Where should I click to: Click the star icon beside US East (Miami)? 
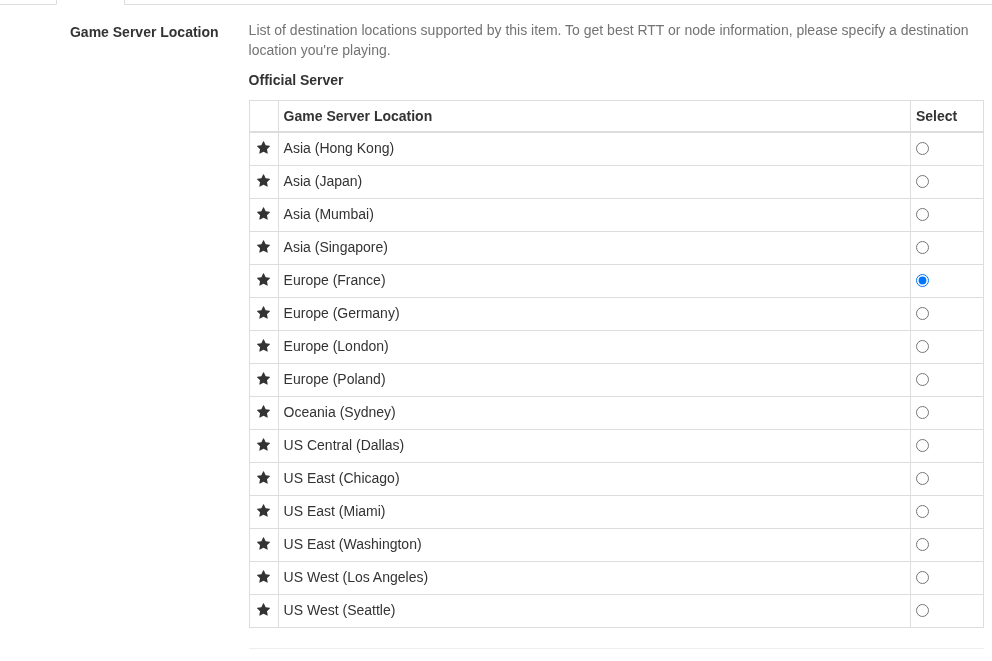click(x=263, y=511)
